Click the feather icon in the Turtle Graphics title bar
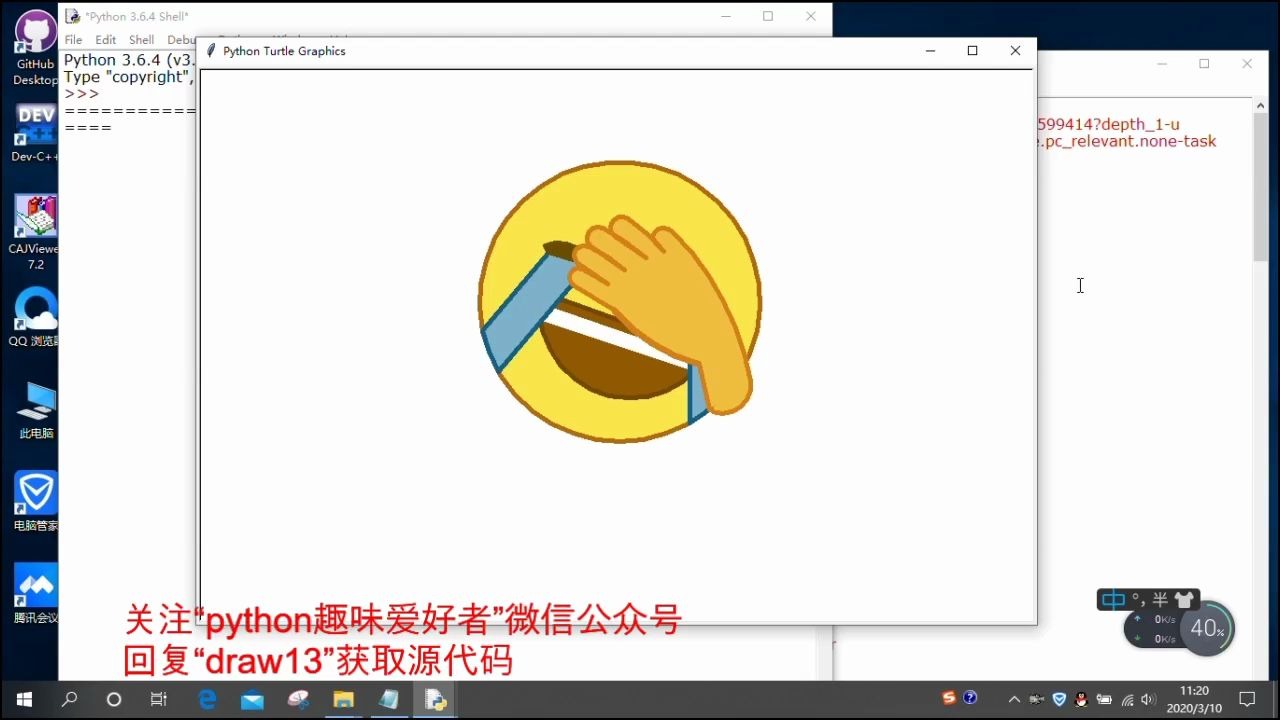 [211, 51]
